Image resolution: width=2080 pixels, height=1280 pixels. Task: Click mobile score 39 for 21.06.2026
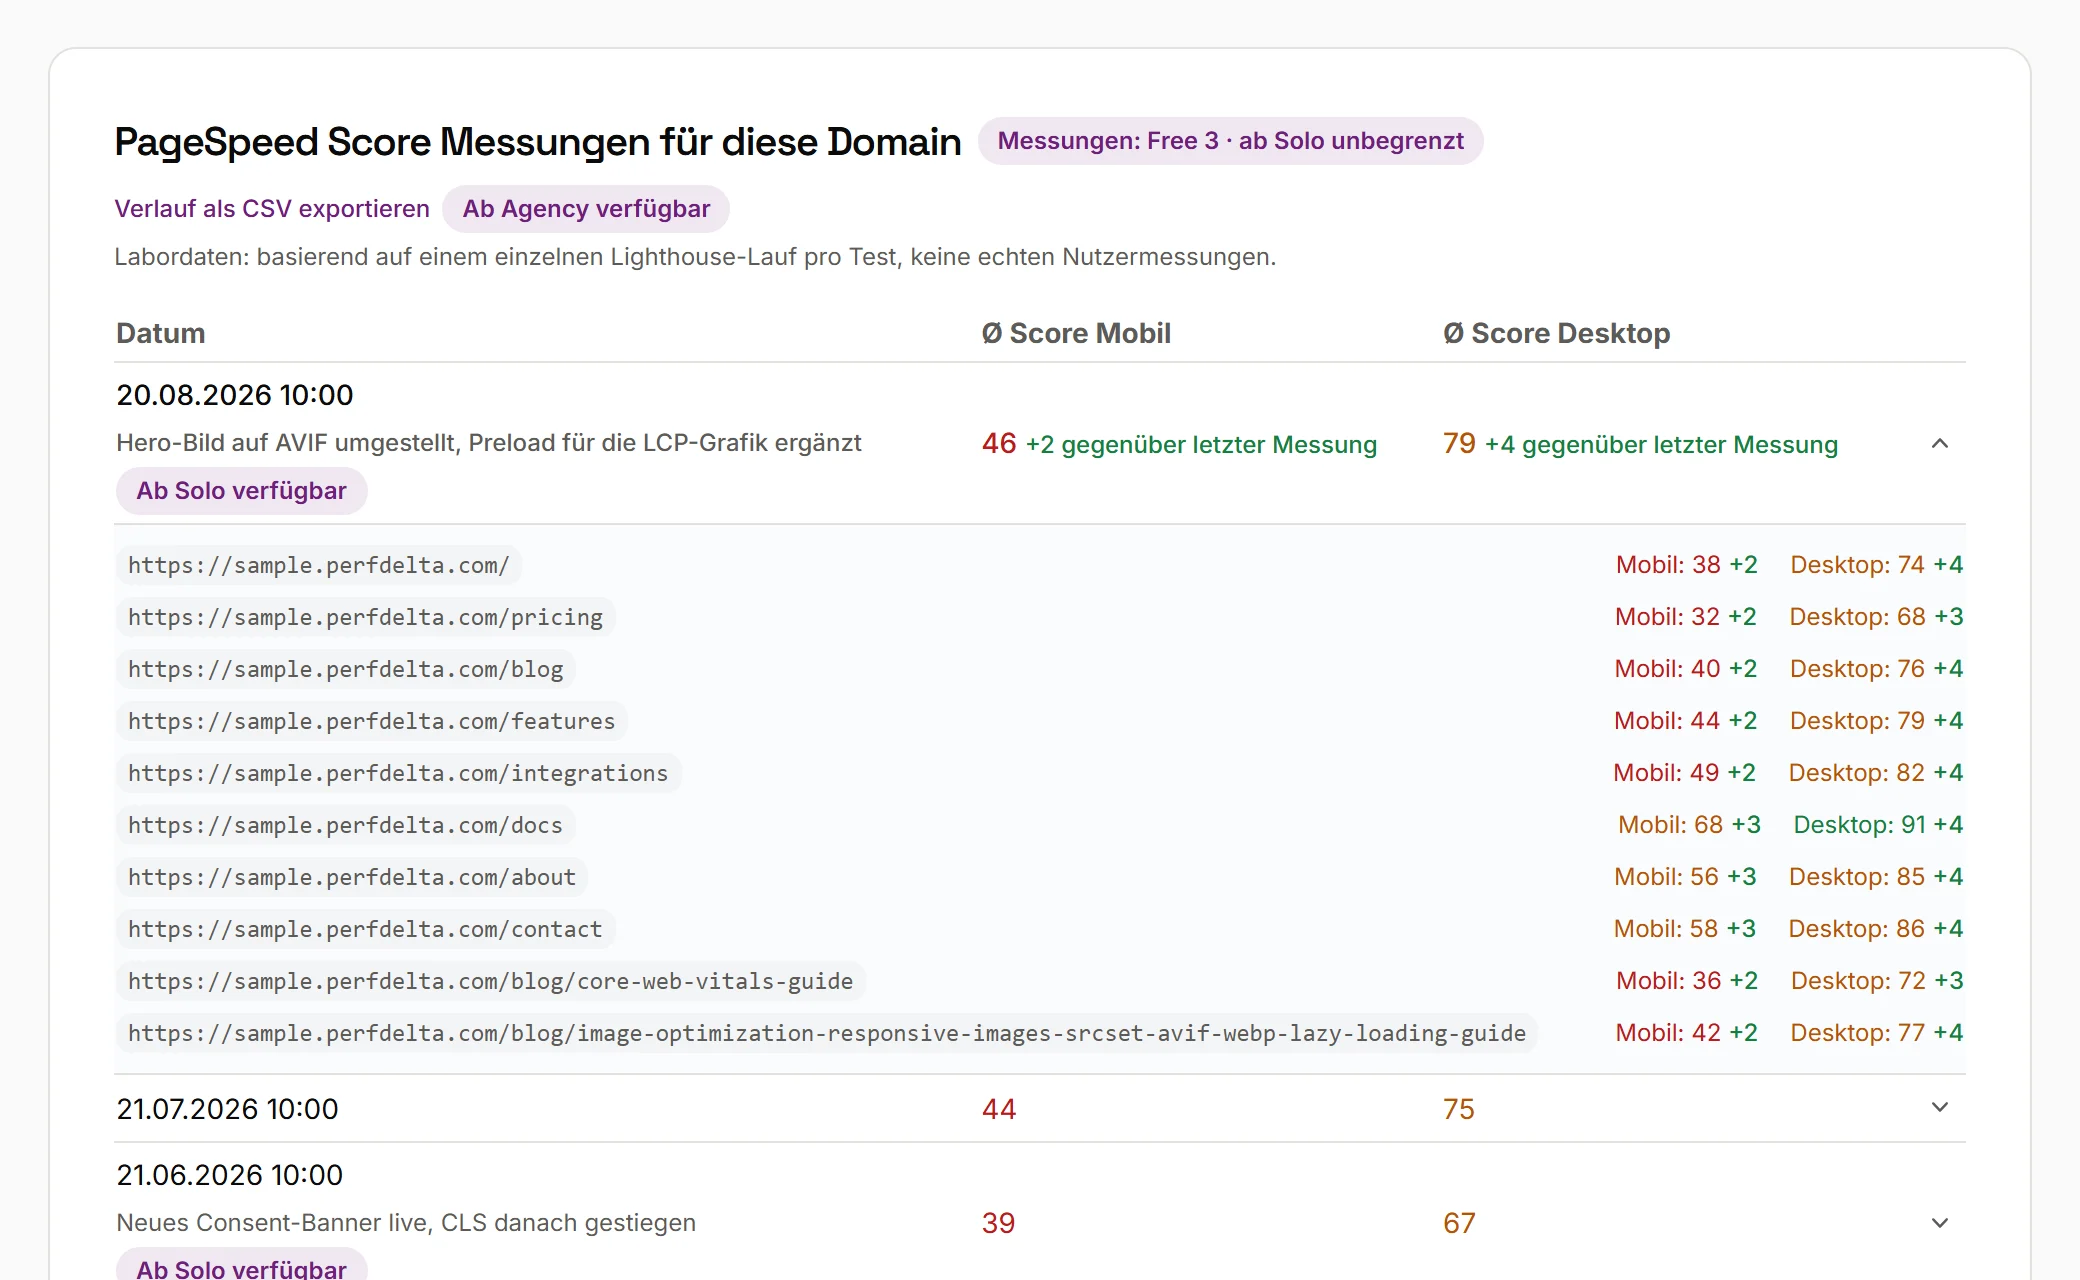[x=998, y=1223]
